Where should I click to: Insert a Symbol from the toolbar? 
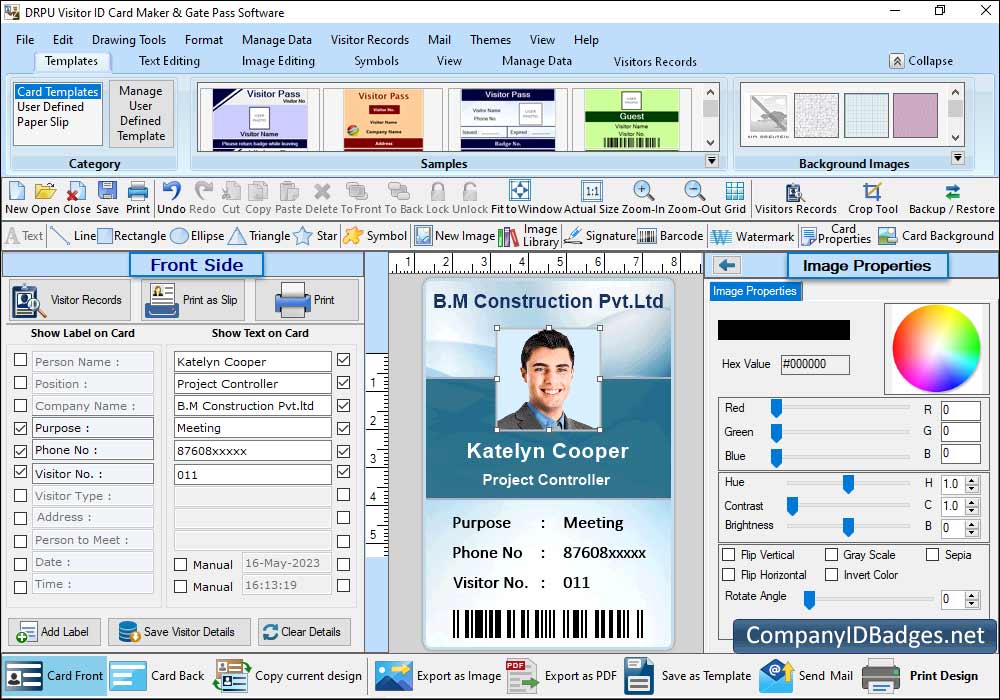click(x=375, y=236)
